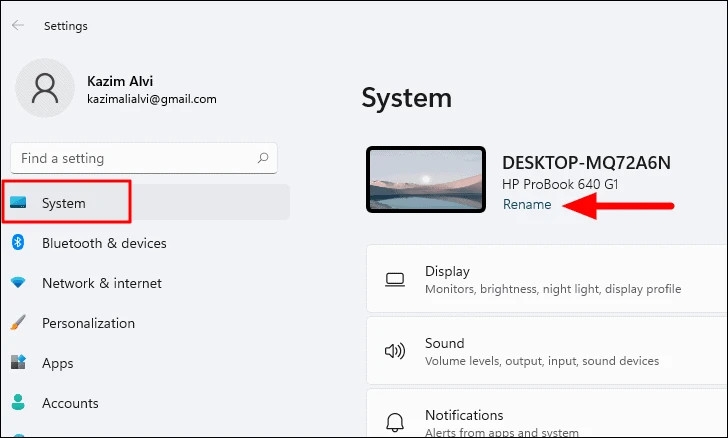Click the Apps icon in the sidebar
Viewport: 728px width, 438px height.
click(18, 363)
